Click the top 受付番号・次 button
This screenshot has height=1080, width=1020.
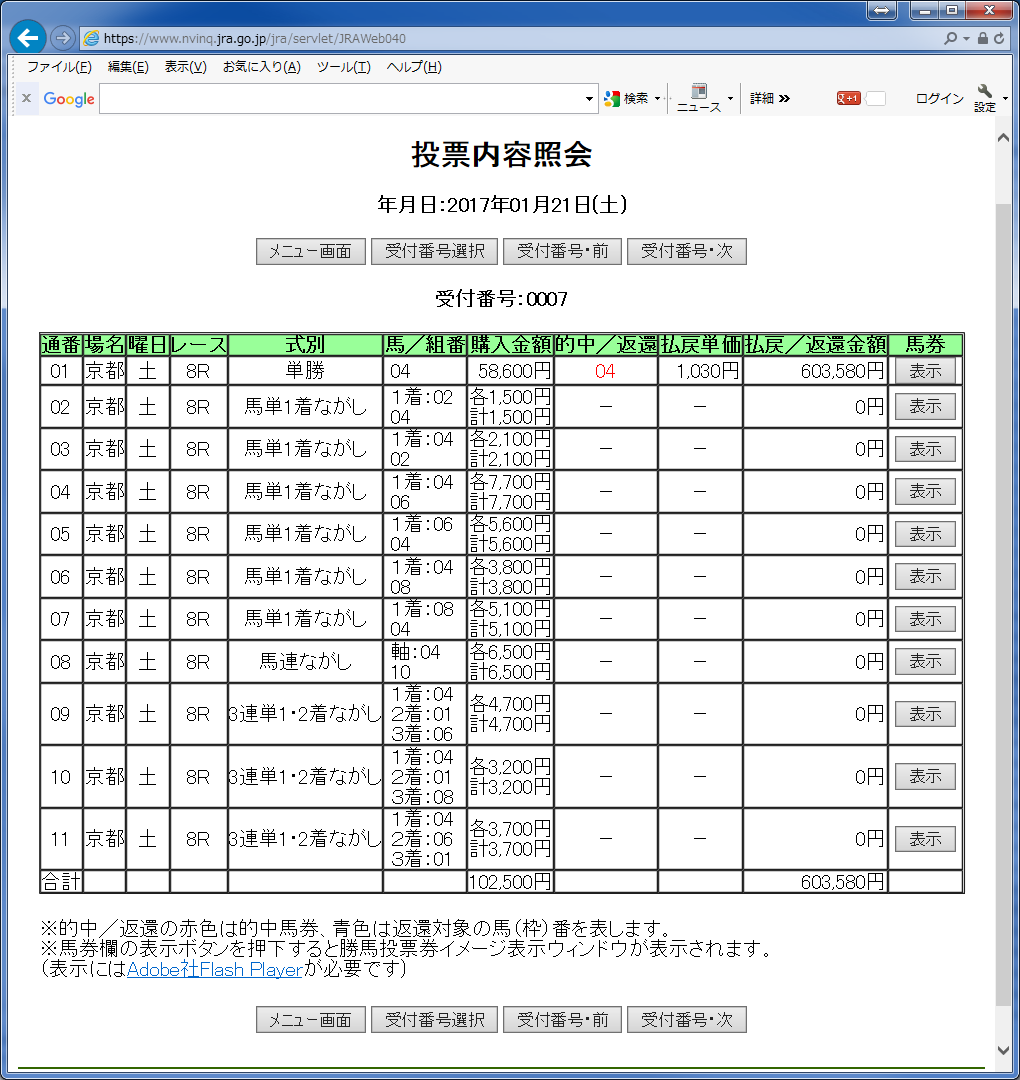point(687,251)
